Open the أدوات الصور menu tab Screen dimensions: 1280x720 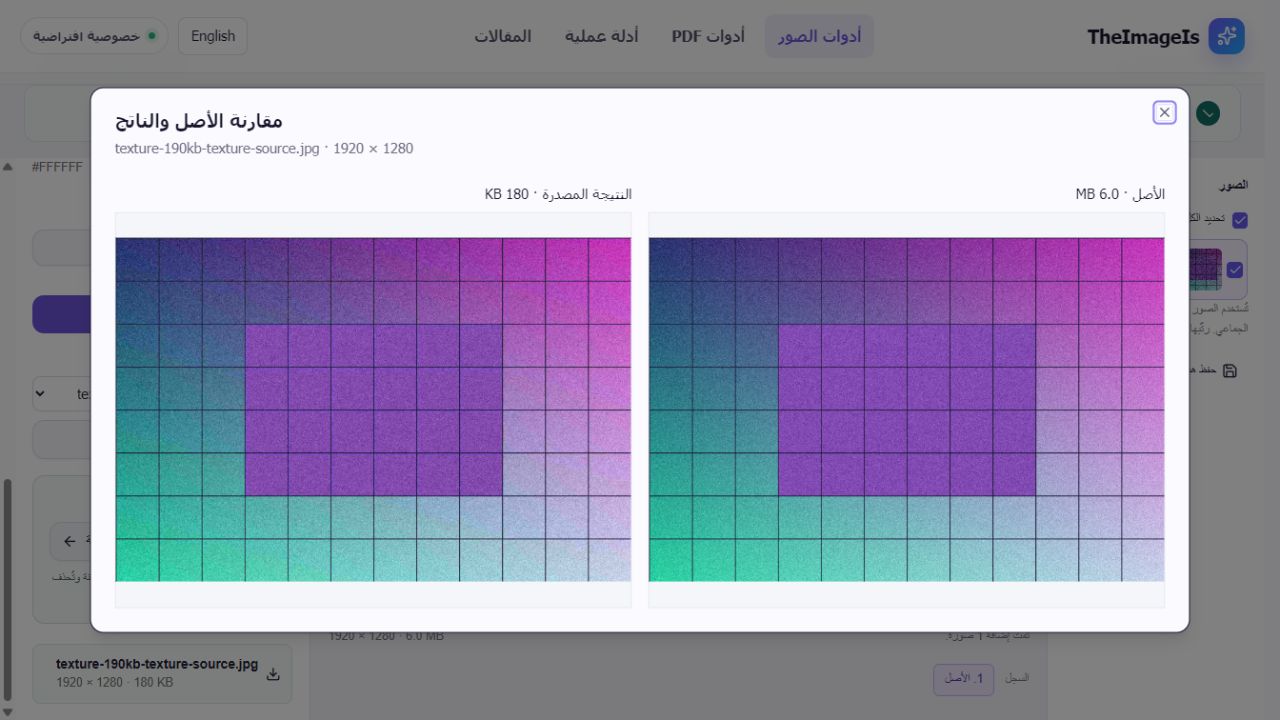point(819,36)
